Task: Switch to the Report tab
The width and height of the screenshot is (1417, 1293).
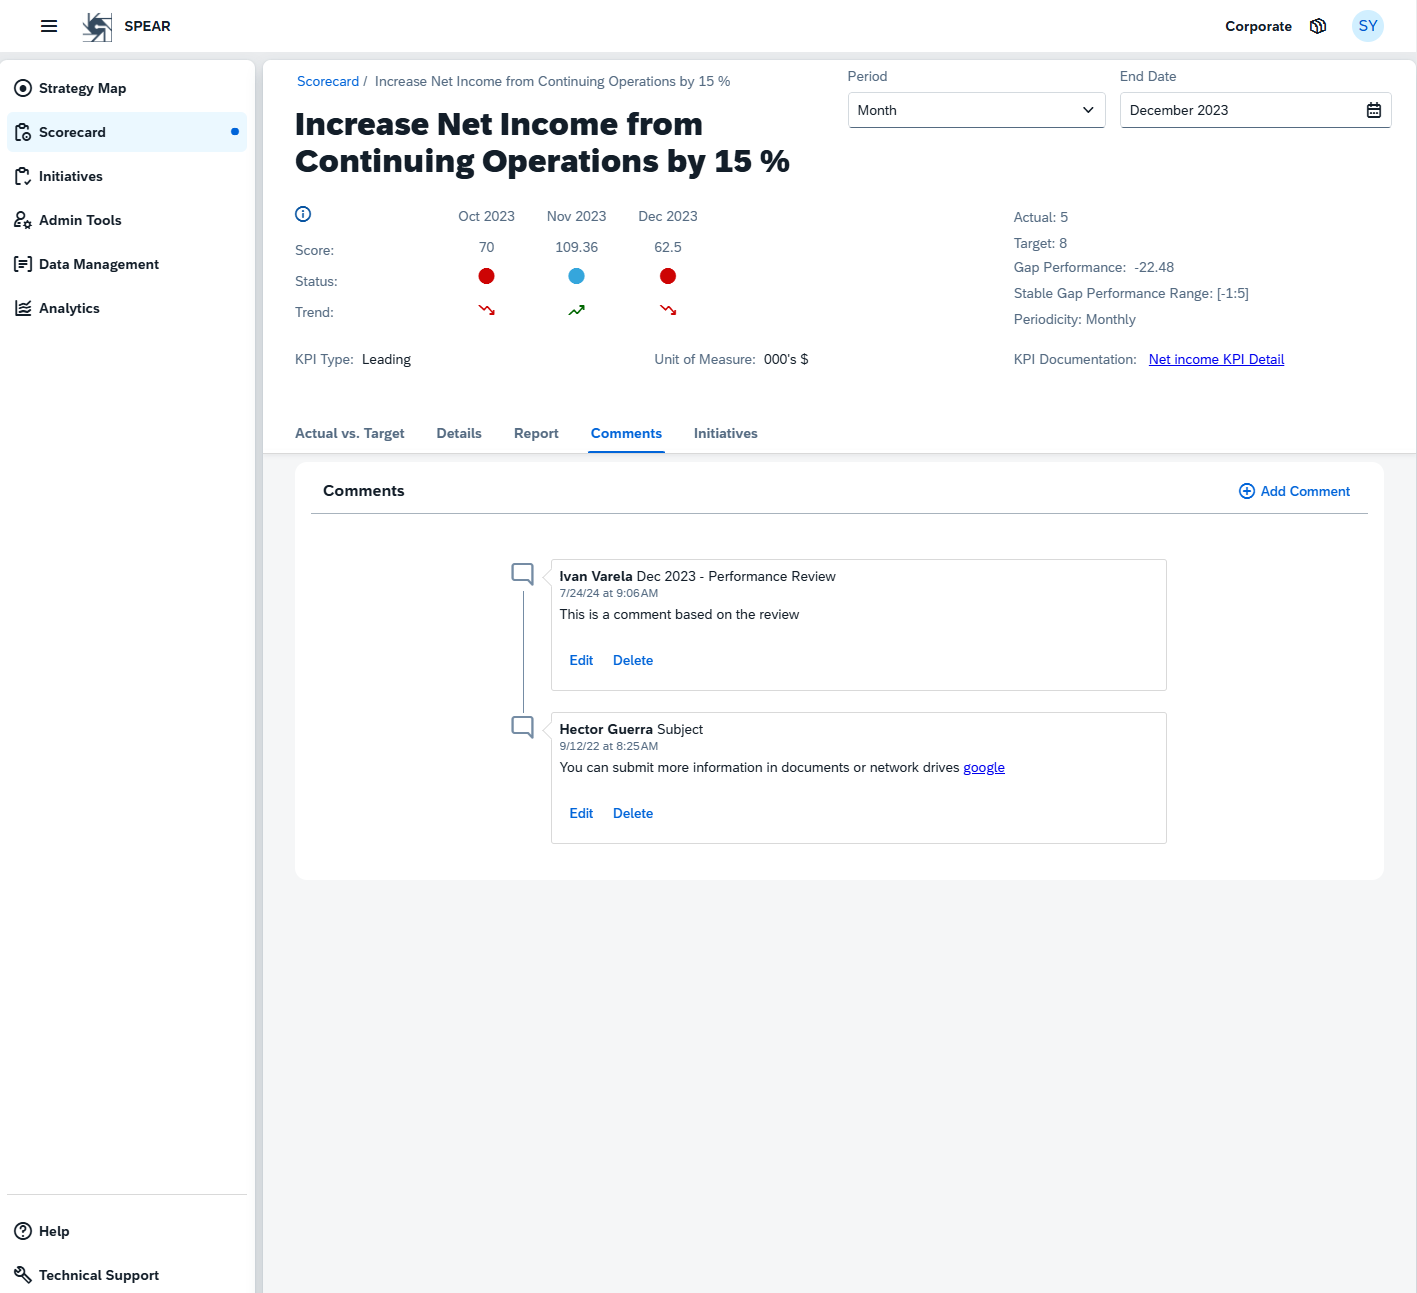Action: point(536,433)
